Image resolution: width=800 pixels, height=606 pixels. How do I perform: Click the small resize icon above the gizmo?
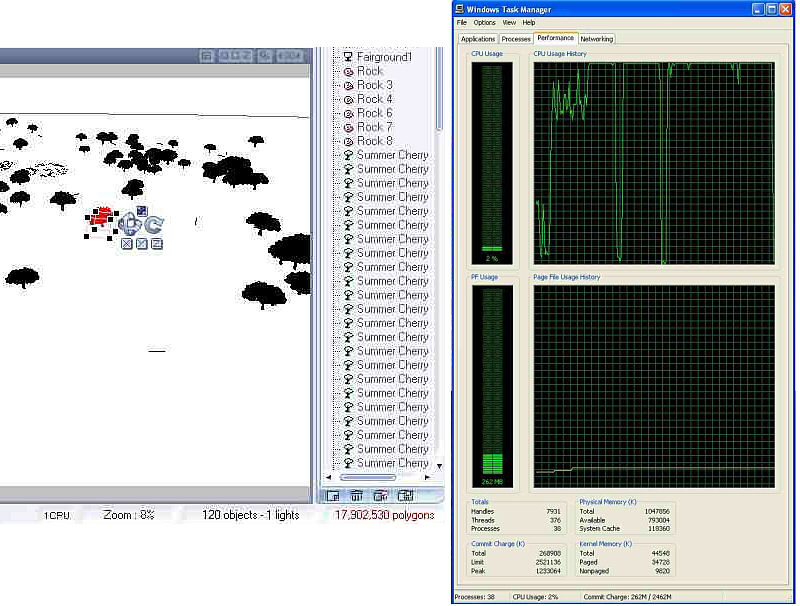(142, 211)
